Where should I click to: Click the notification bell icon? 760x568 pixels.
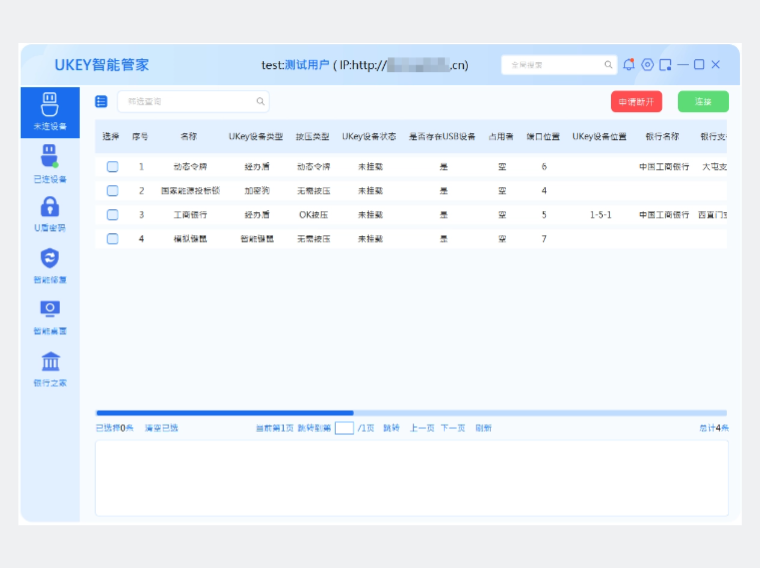click(x=629, y=65)
